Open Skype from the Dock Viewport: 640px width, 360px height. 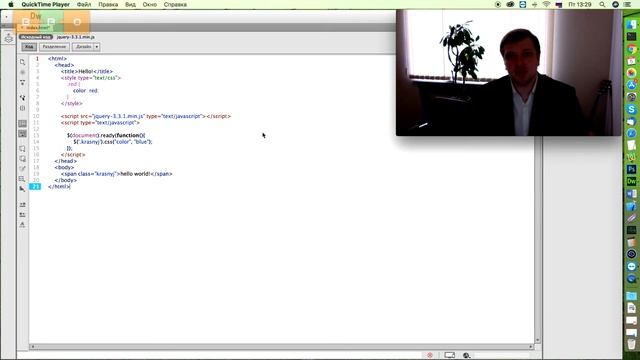(x=631, y=109)
